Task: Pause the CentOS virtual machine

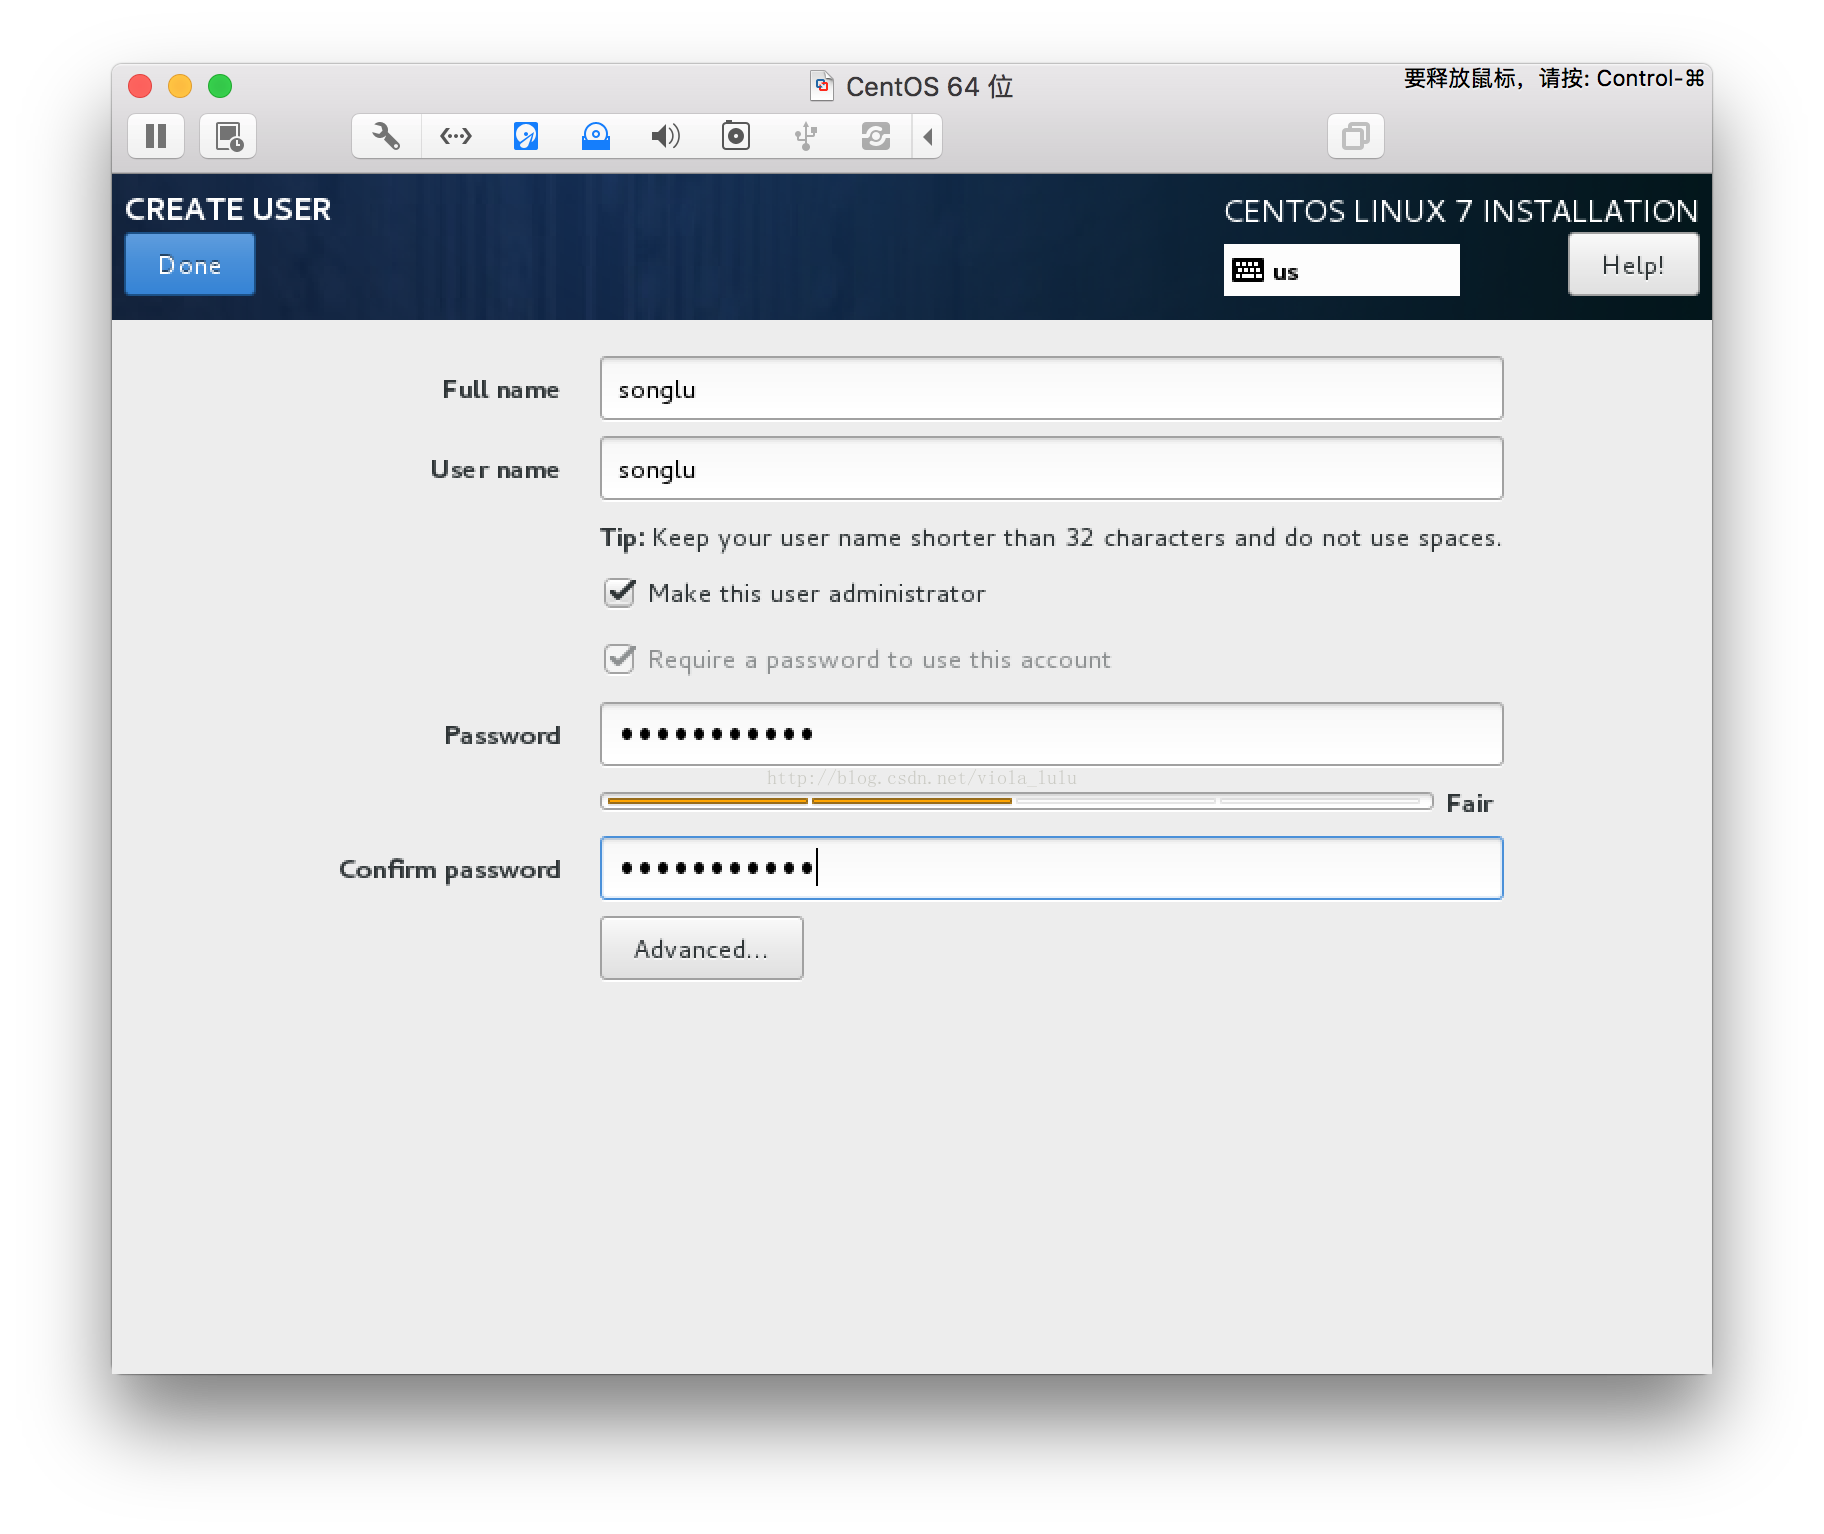Action: [156, 136]
